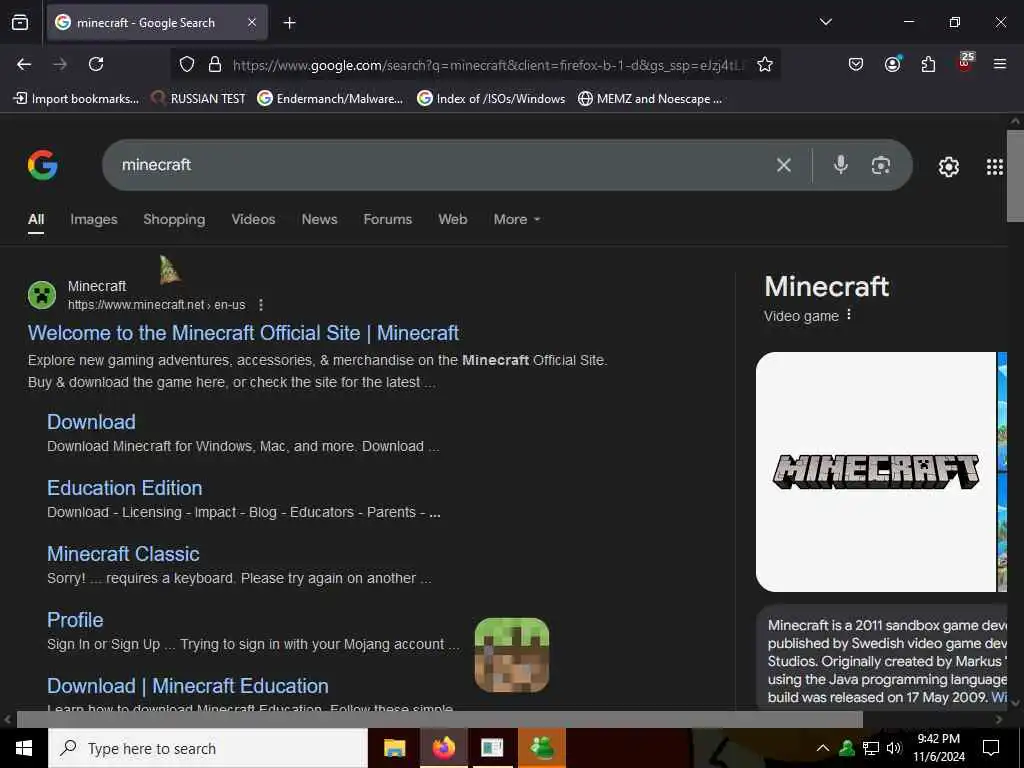Start voice search with microphone

tap(840, 165)
